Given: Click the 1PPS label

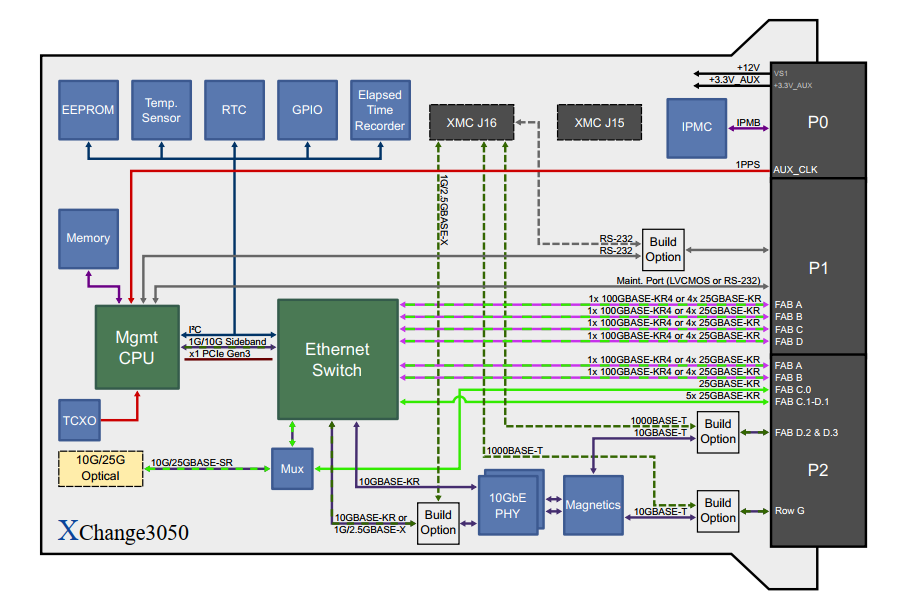Looking at the screenshot, I should tap(748, 165).
